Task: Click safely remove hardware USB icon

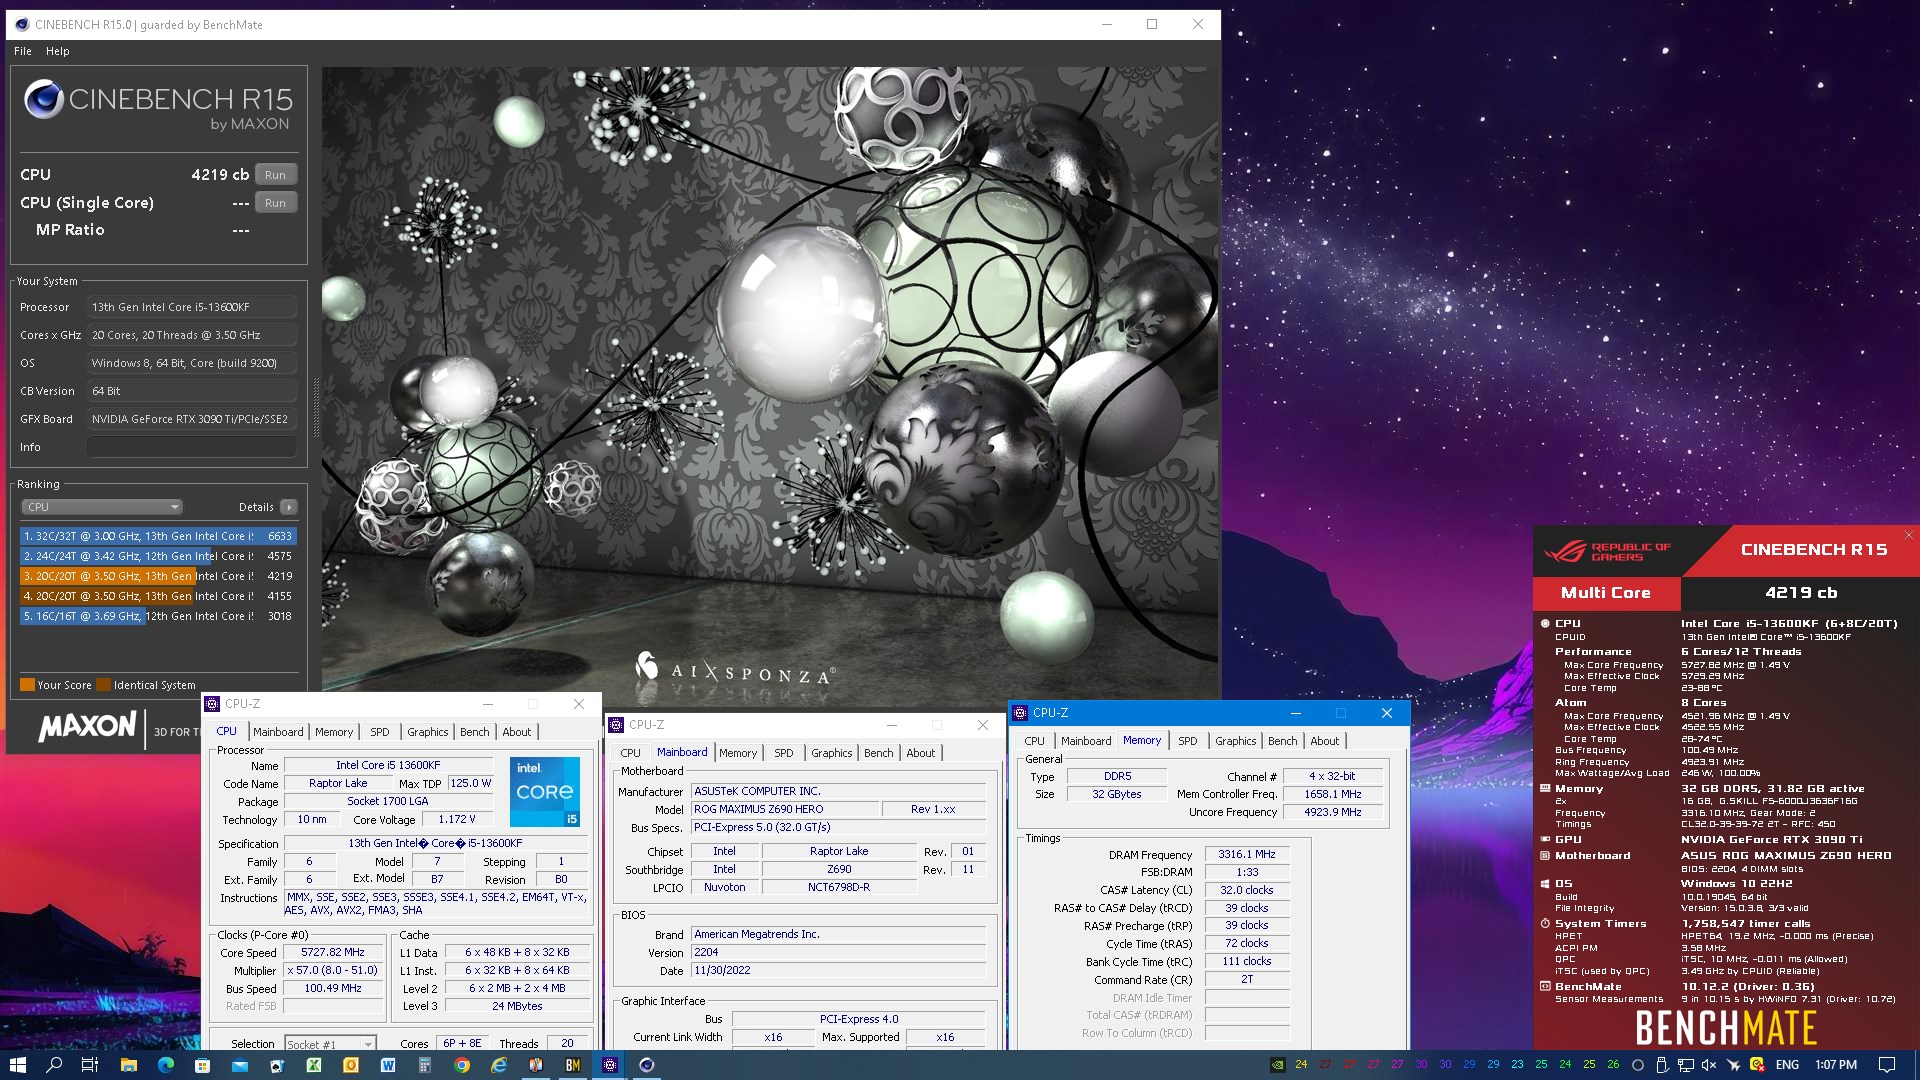Action: coord(1662,1065)
